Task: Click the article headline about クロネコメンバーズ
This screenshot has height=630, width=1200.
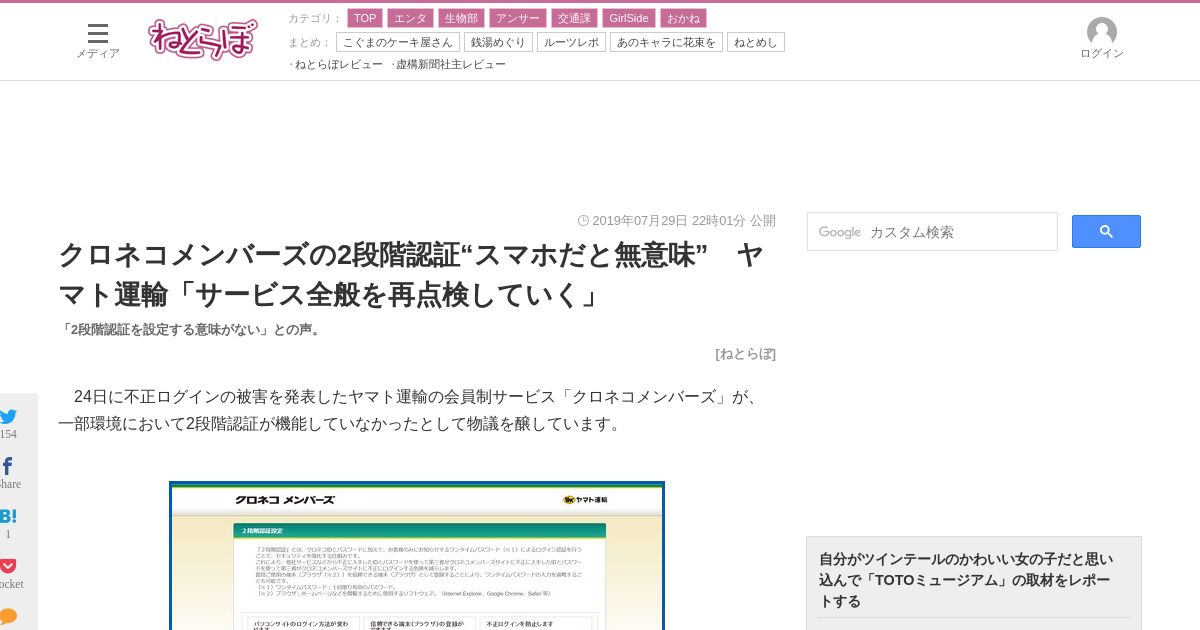Action: [411, 275]
